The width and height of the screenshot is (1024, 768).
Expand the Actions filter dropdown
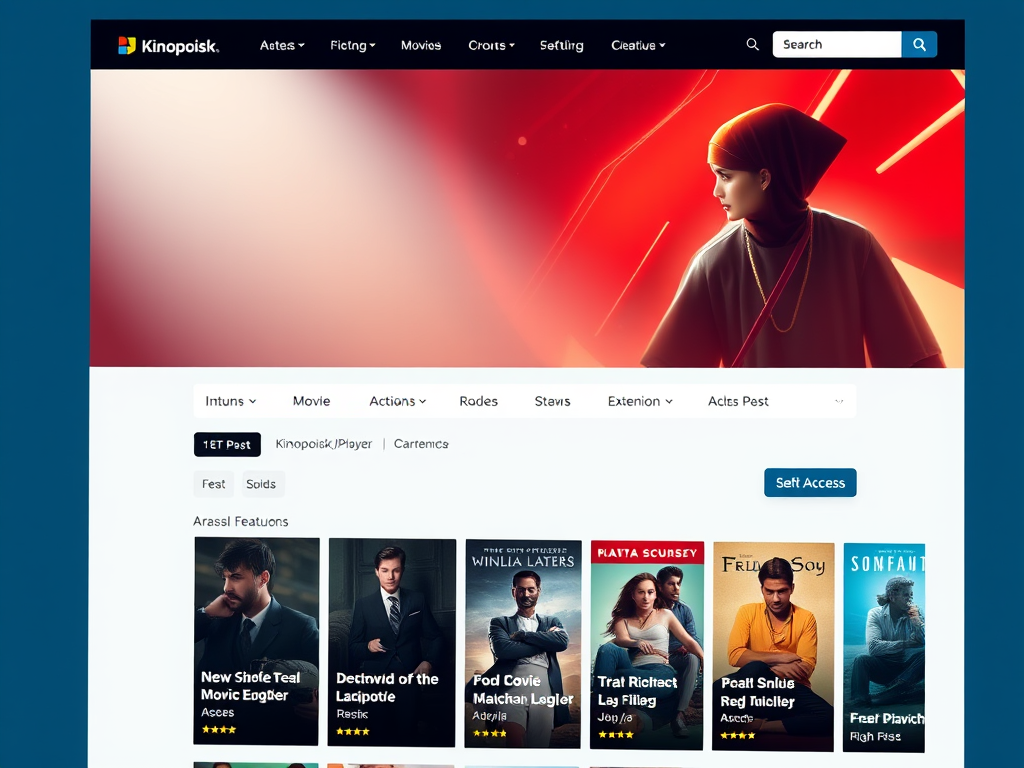click(398, 401)
